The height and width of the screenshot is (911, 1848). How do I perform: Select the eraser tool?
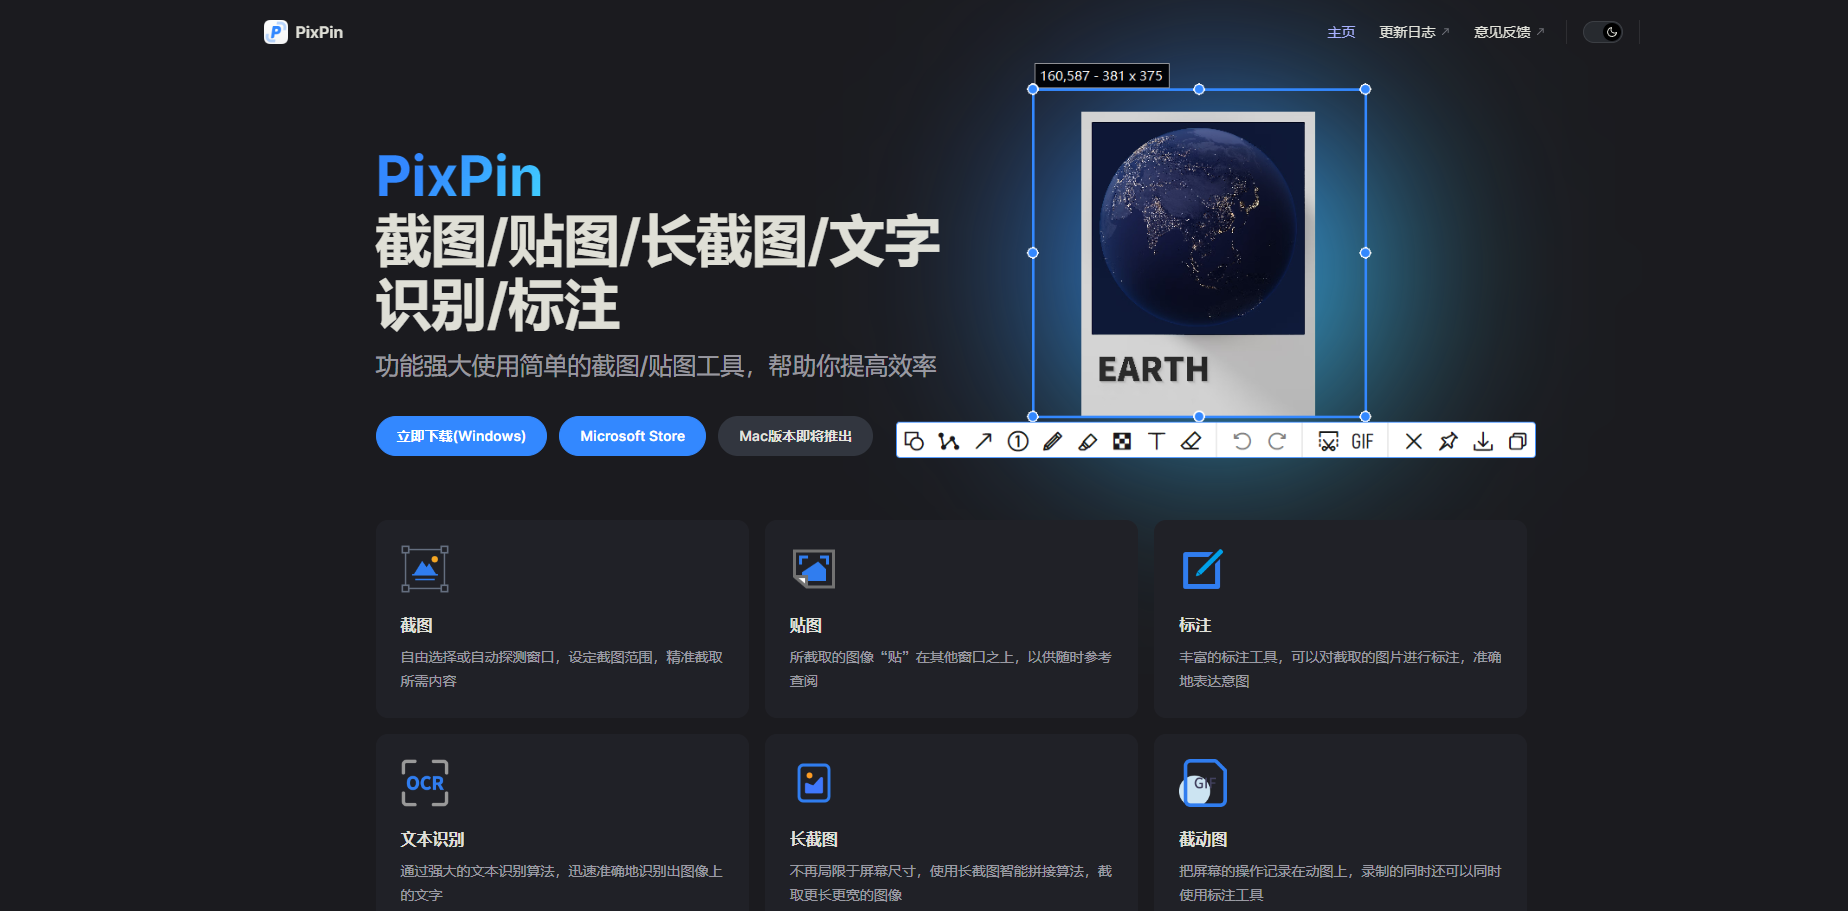point(1191,441)
